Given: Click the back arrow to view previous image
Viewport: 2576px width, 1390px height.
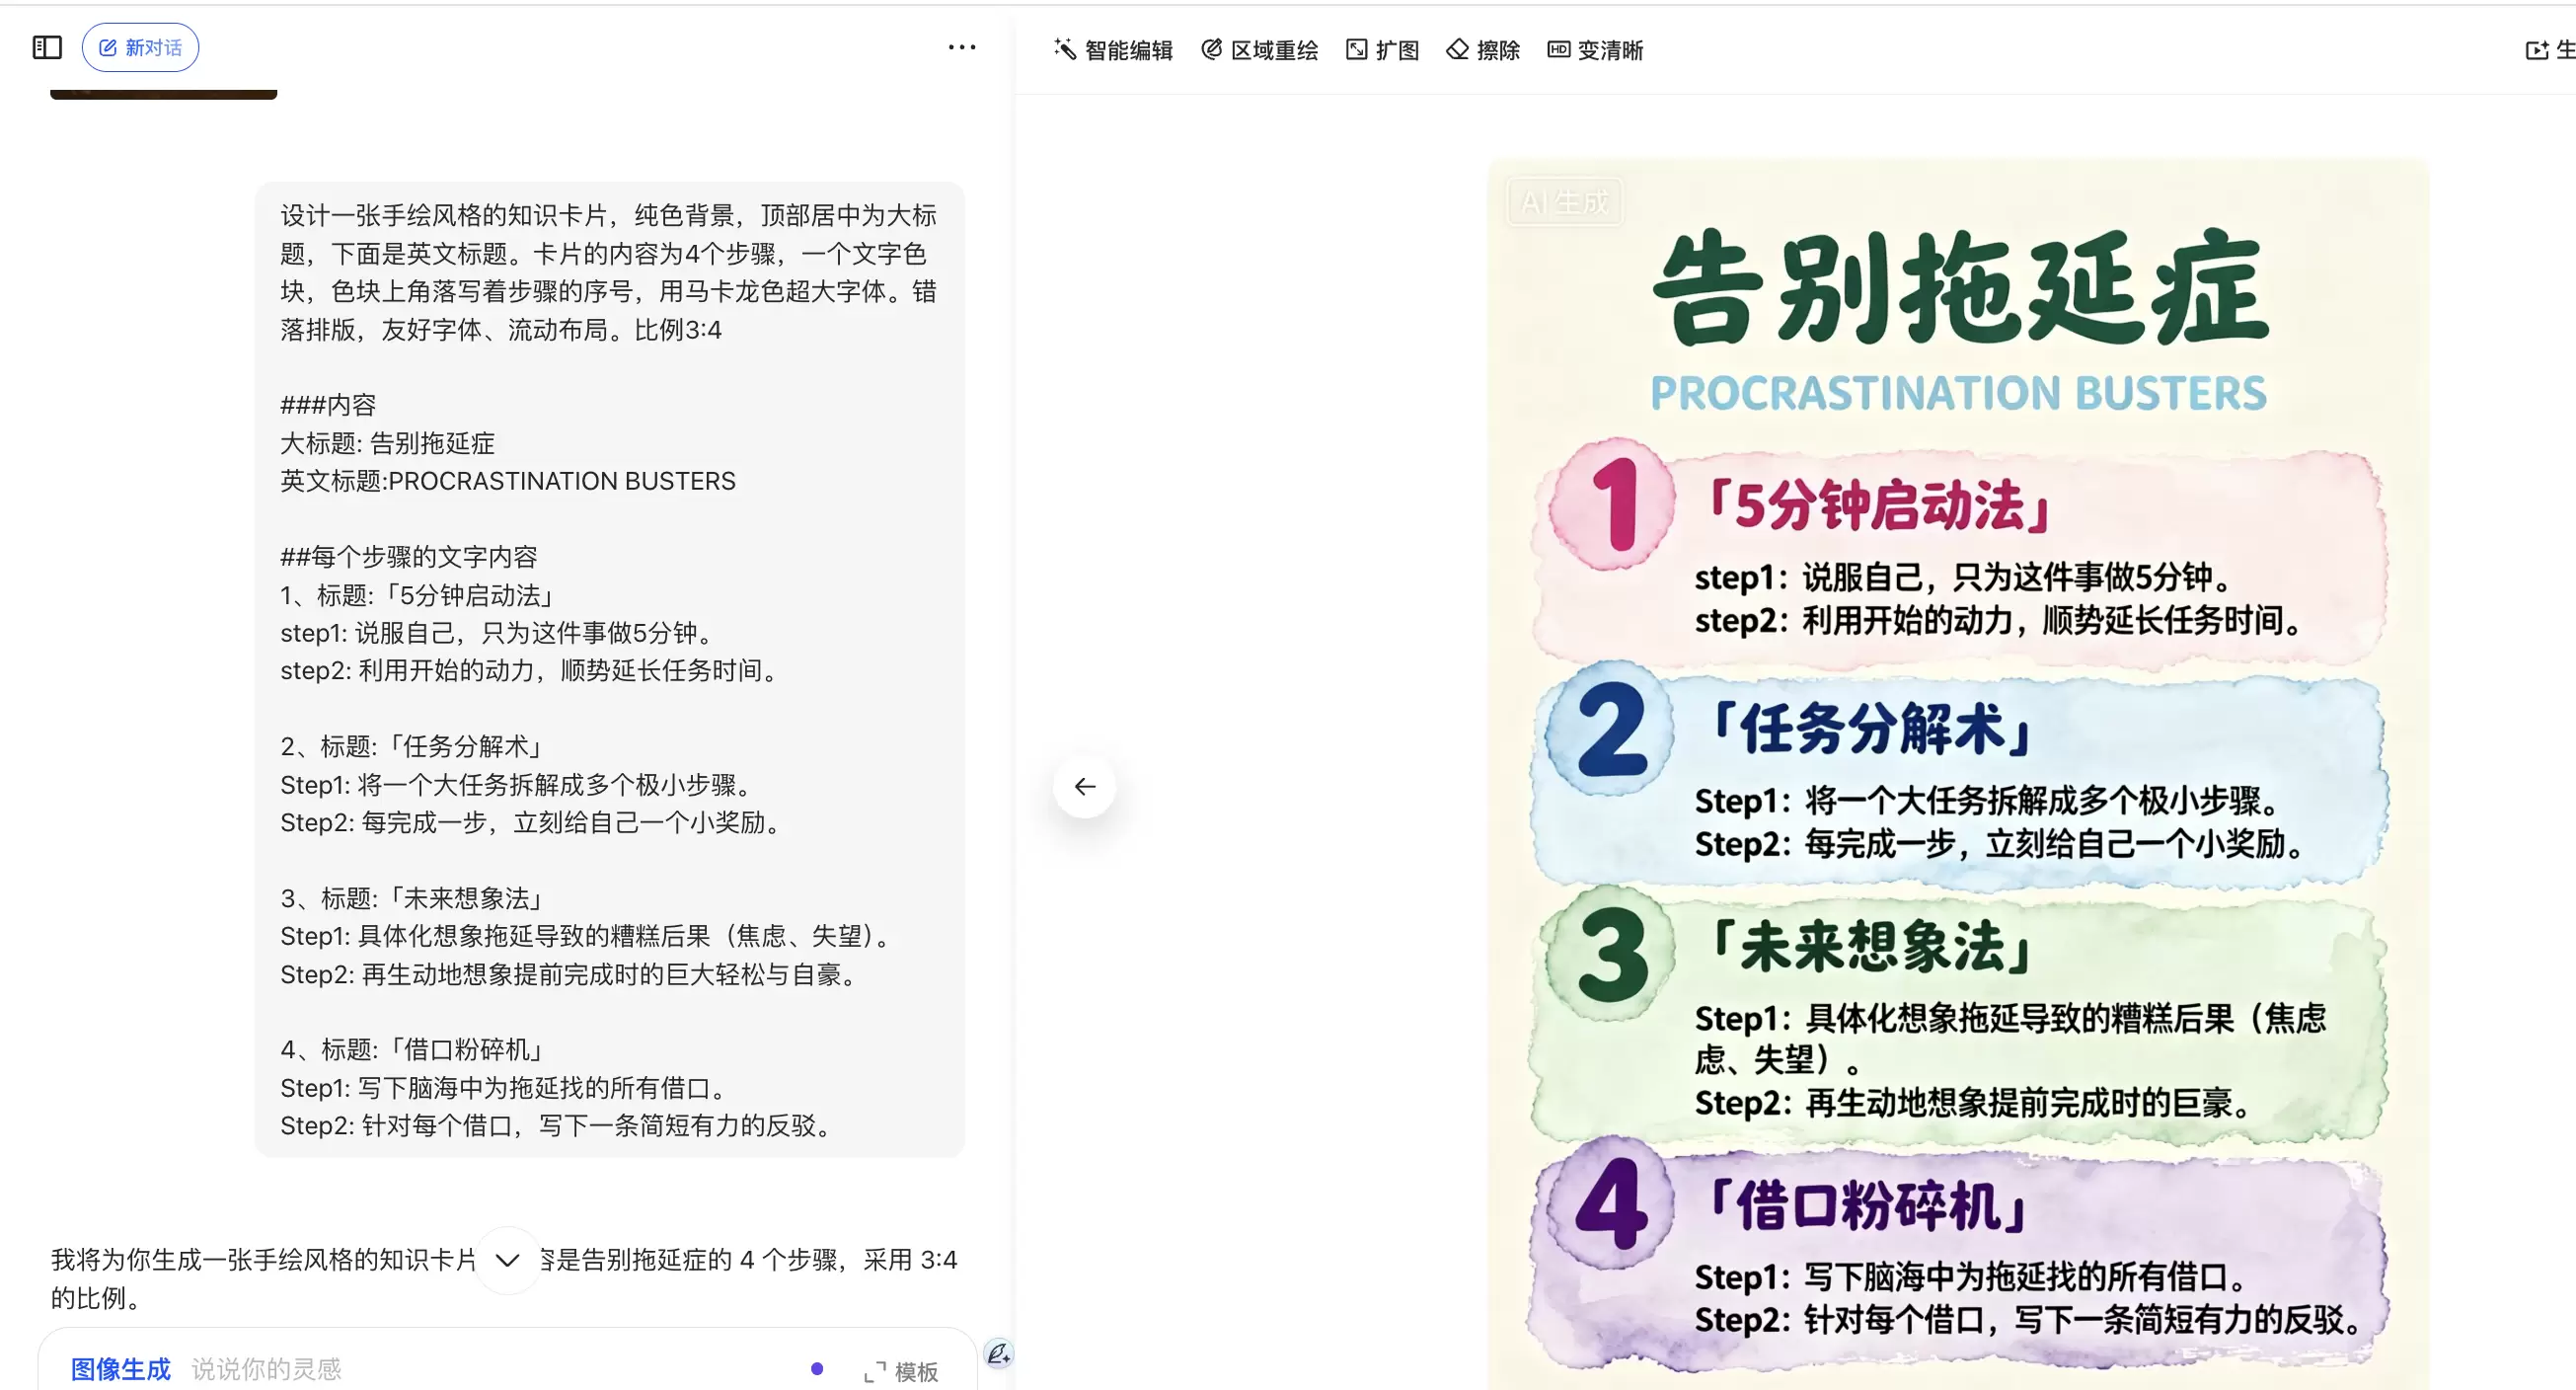Looking at the screenshot, I should (1085, 786).
